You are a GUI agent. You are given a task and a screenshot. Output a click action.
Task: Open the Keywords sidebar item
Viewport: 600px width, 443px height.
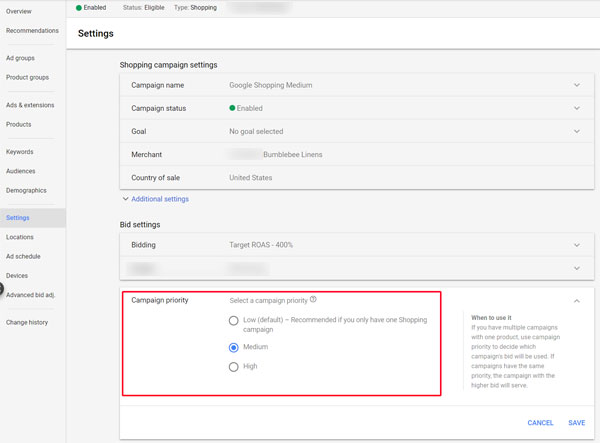point(20,152)
